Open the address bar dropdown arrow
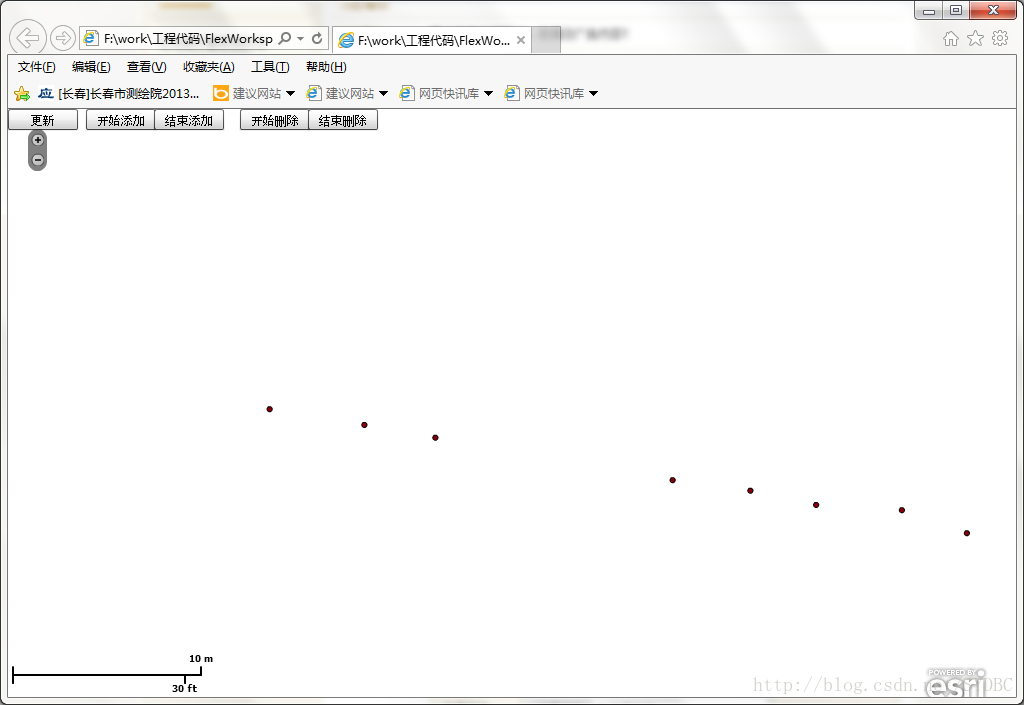1024x705 pixels. [x=300, y=39]
